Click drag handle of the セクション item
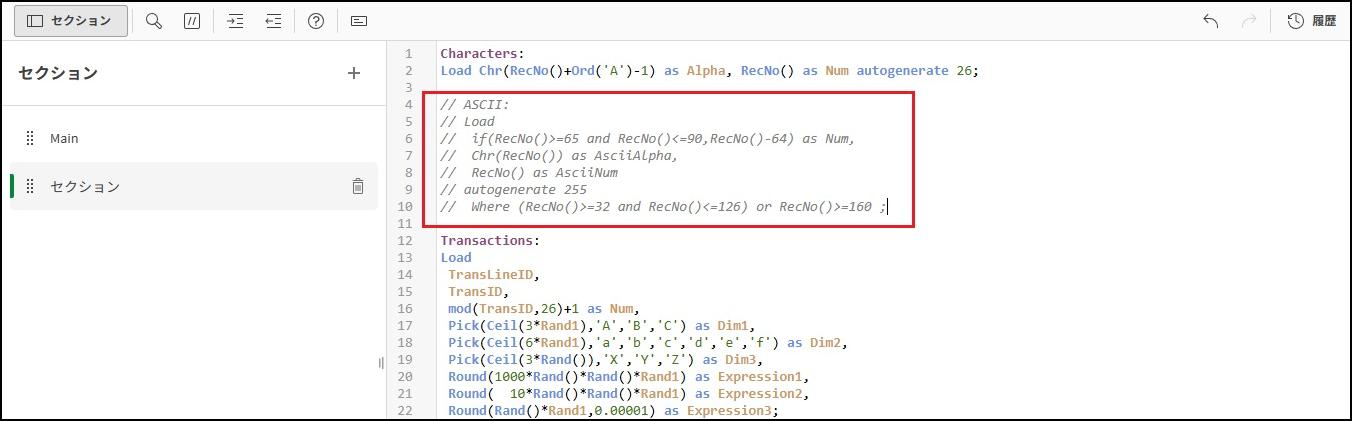The width and height of the screenshot is (1352, 421). [31, 186]
